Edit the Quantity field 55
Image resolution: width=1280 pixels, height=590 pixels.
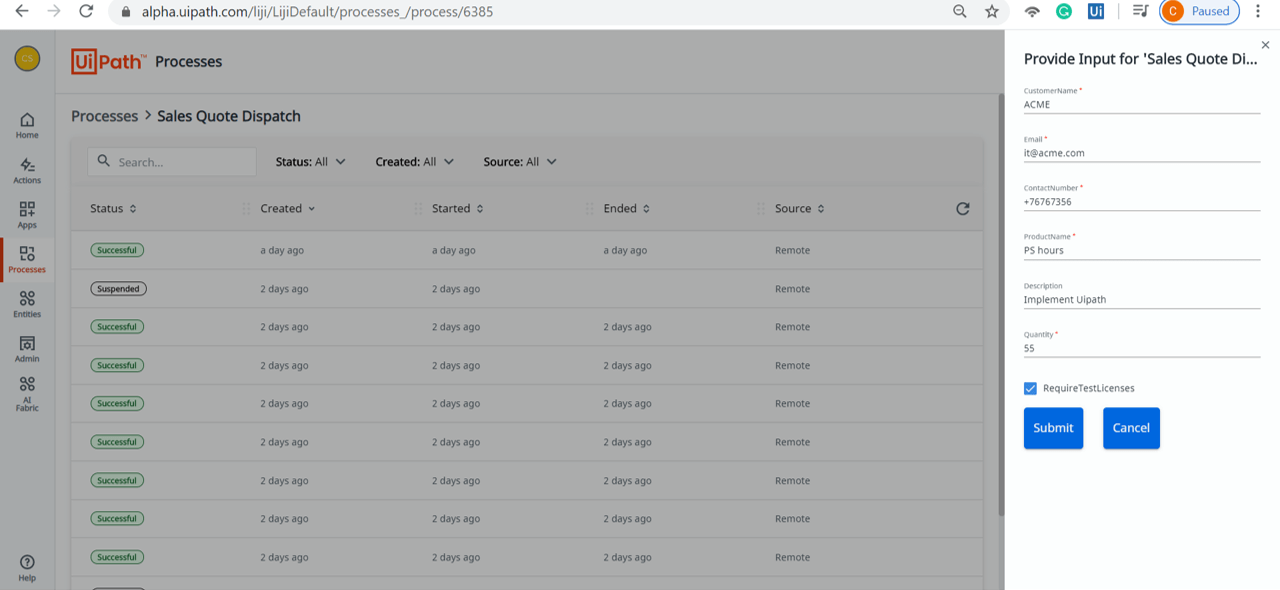(1142, 348)
